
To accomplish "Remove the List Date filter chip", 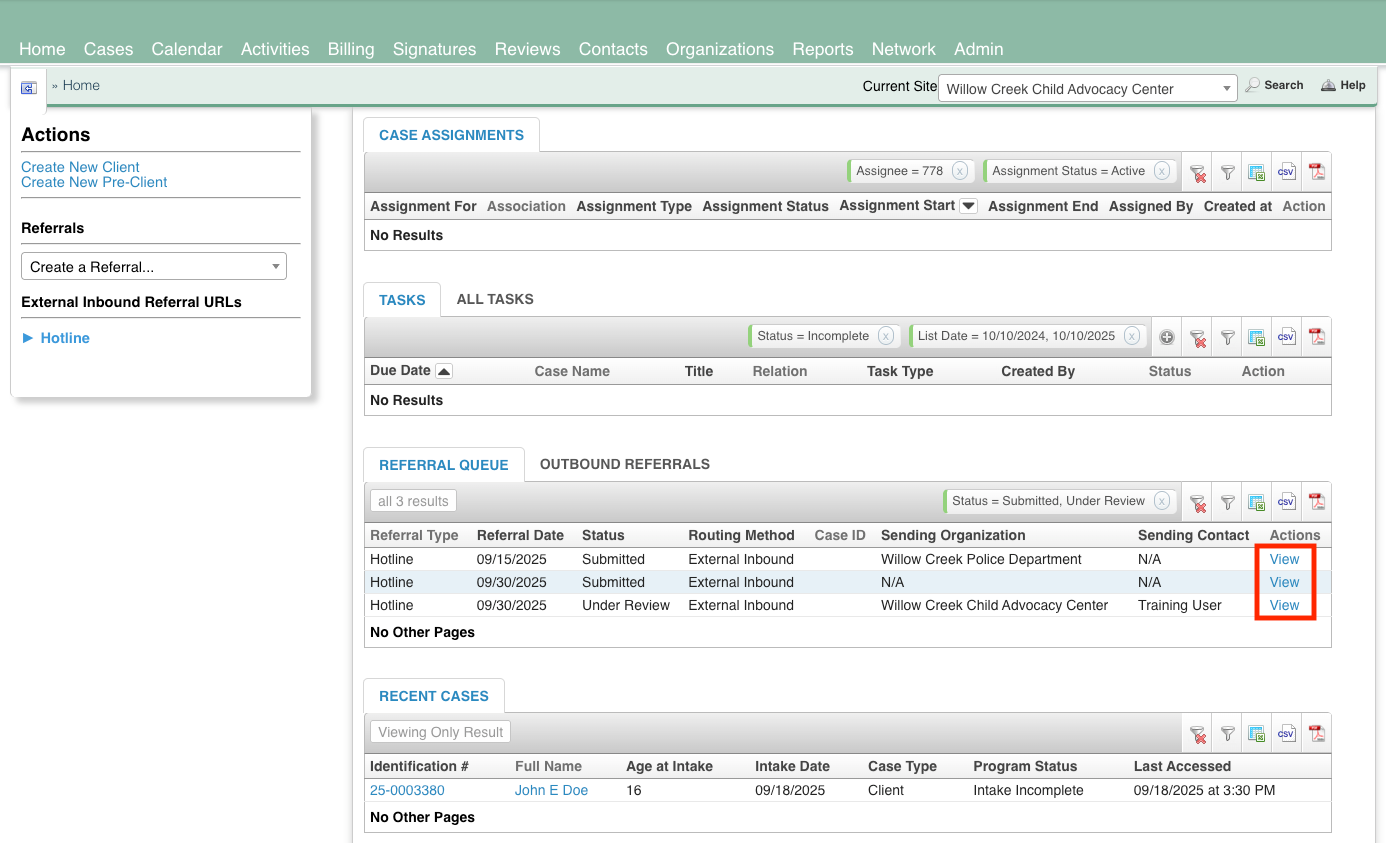I will (1132, 336).
